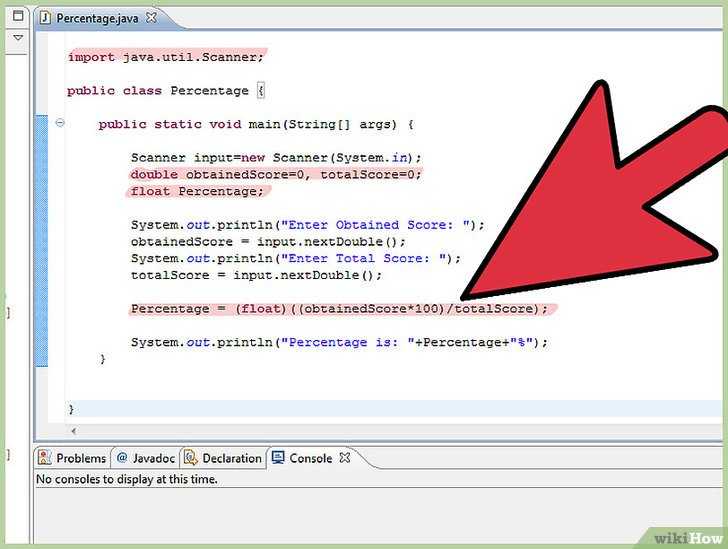Open the view menu down-arrow in left panel

point(18,38)
